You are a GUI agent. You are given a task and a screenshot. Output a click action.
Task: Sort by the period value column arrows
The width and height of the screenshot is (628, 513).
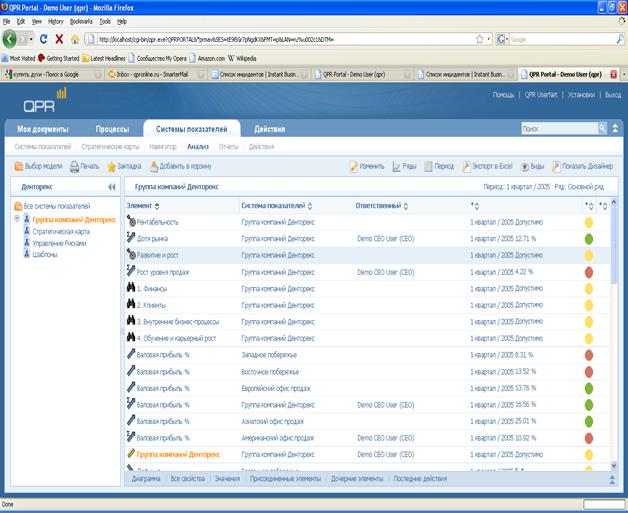(x=475, y=206)
